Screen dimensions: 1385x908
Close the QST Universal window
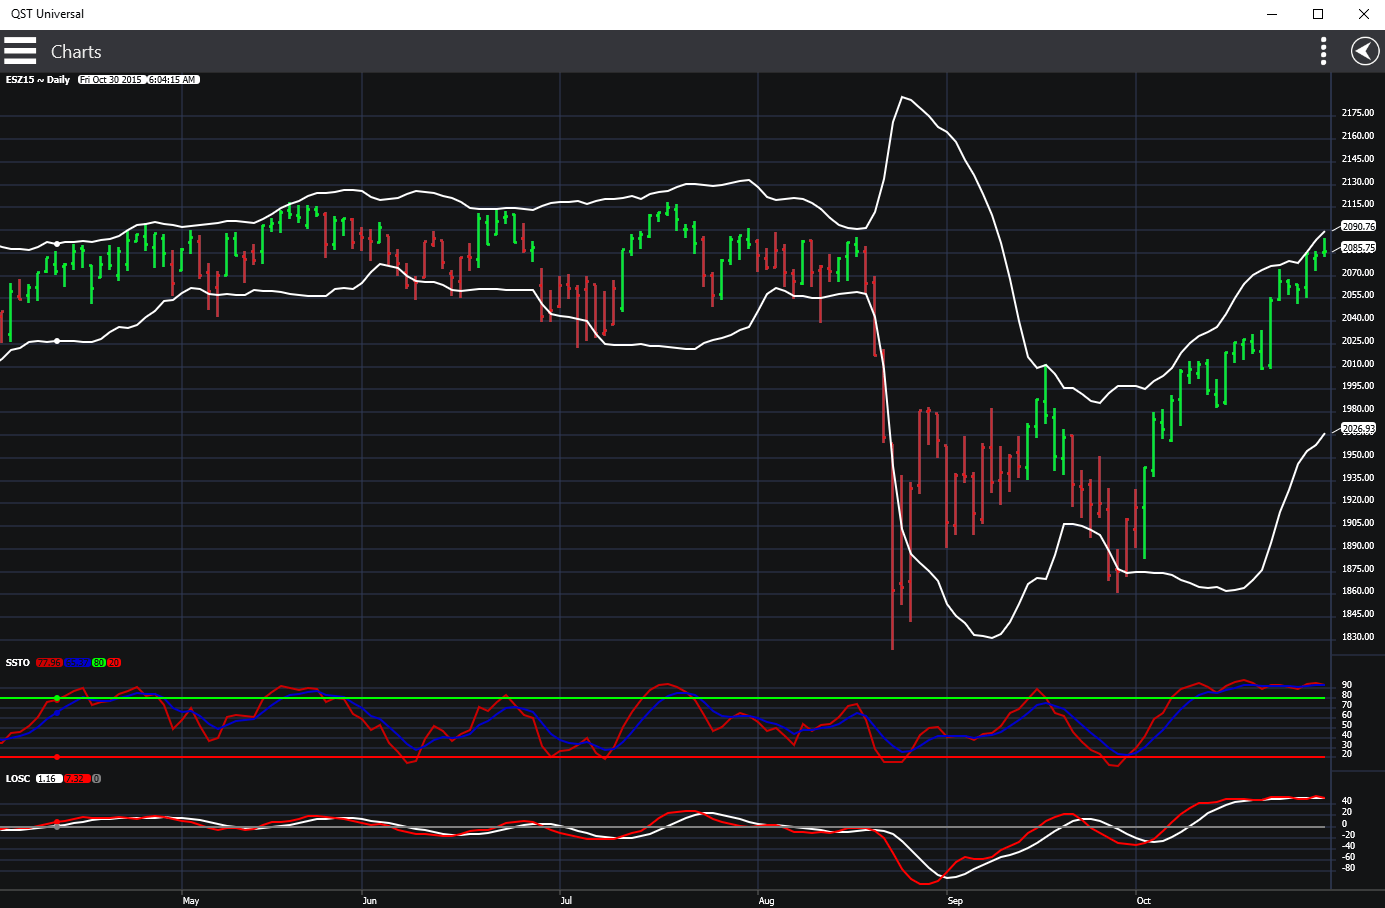coord(1363,14)
